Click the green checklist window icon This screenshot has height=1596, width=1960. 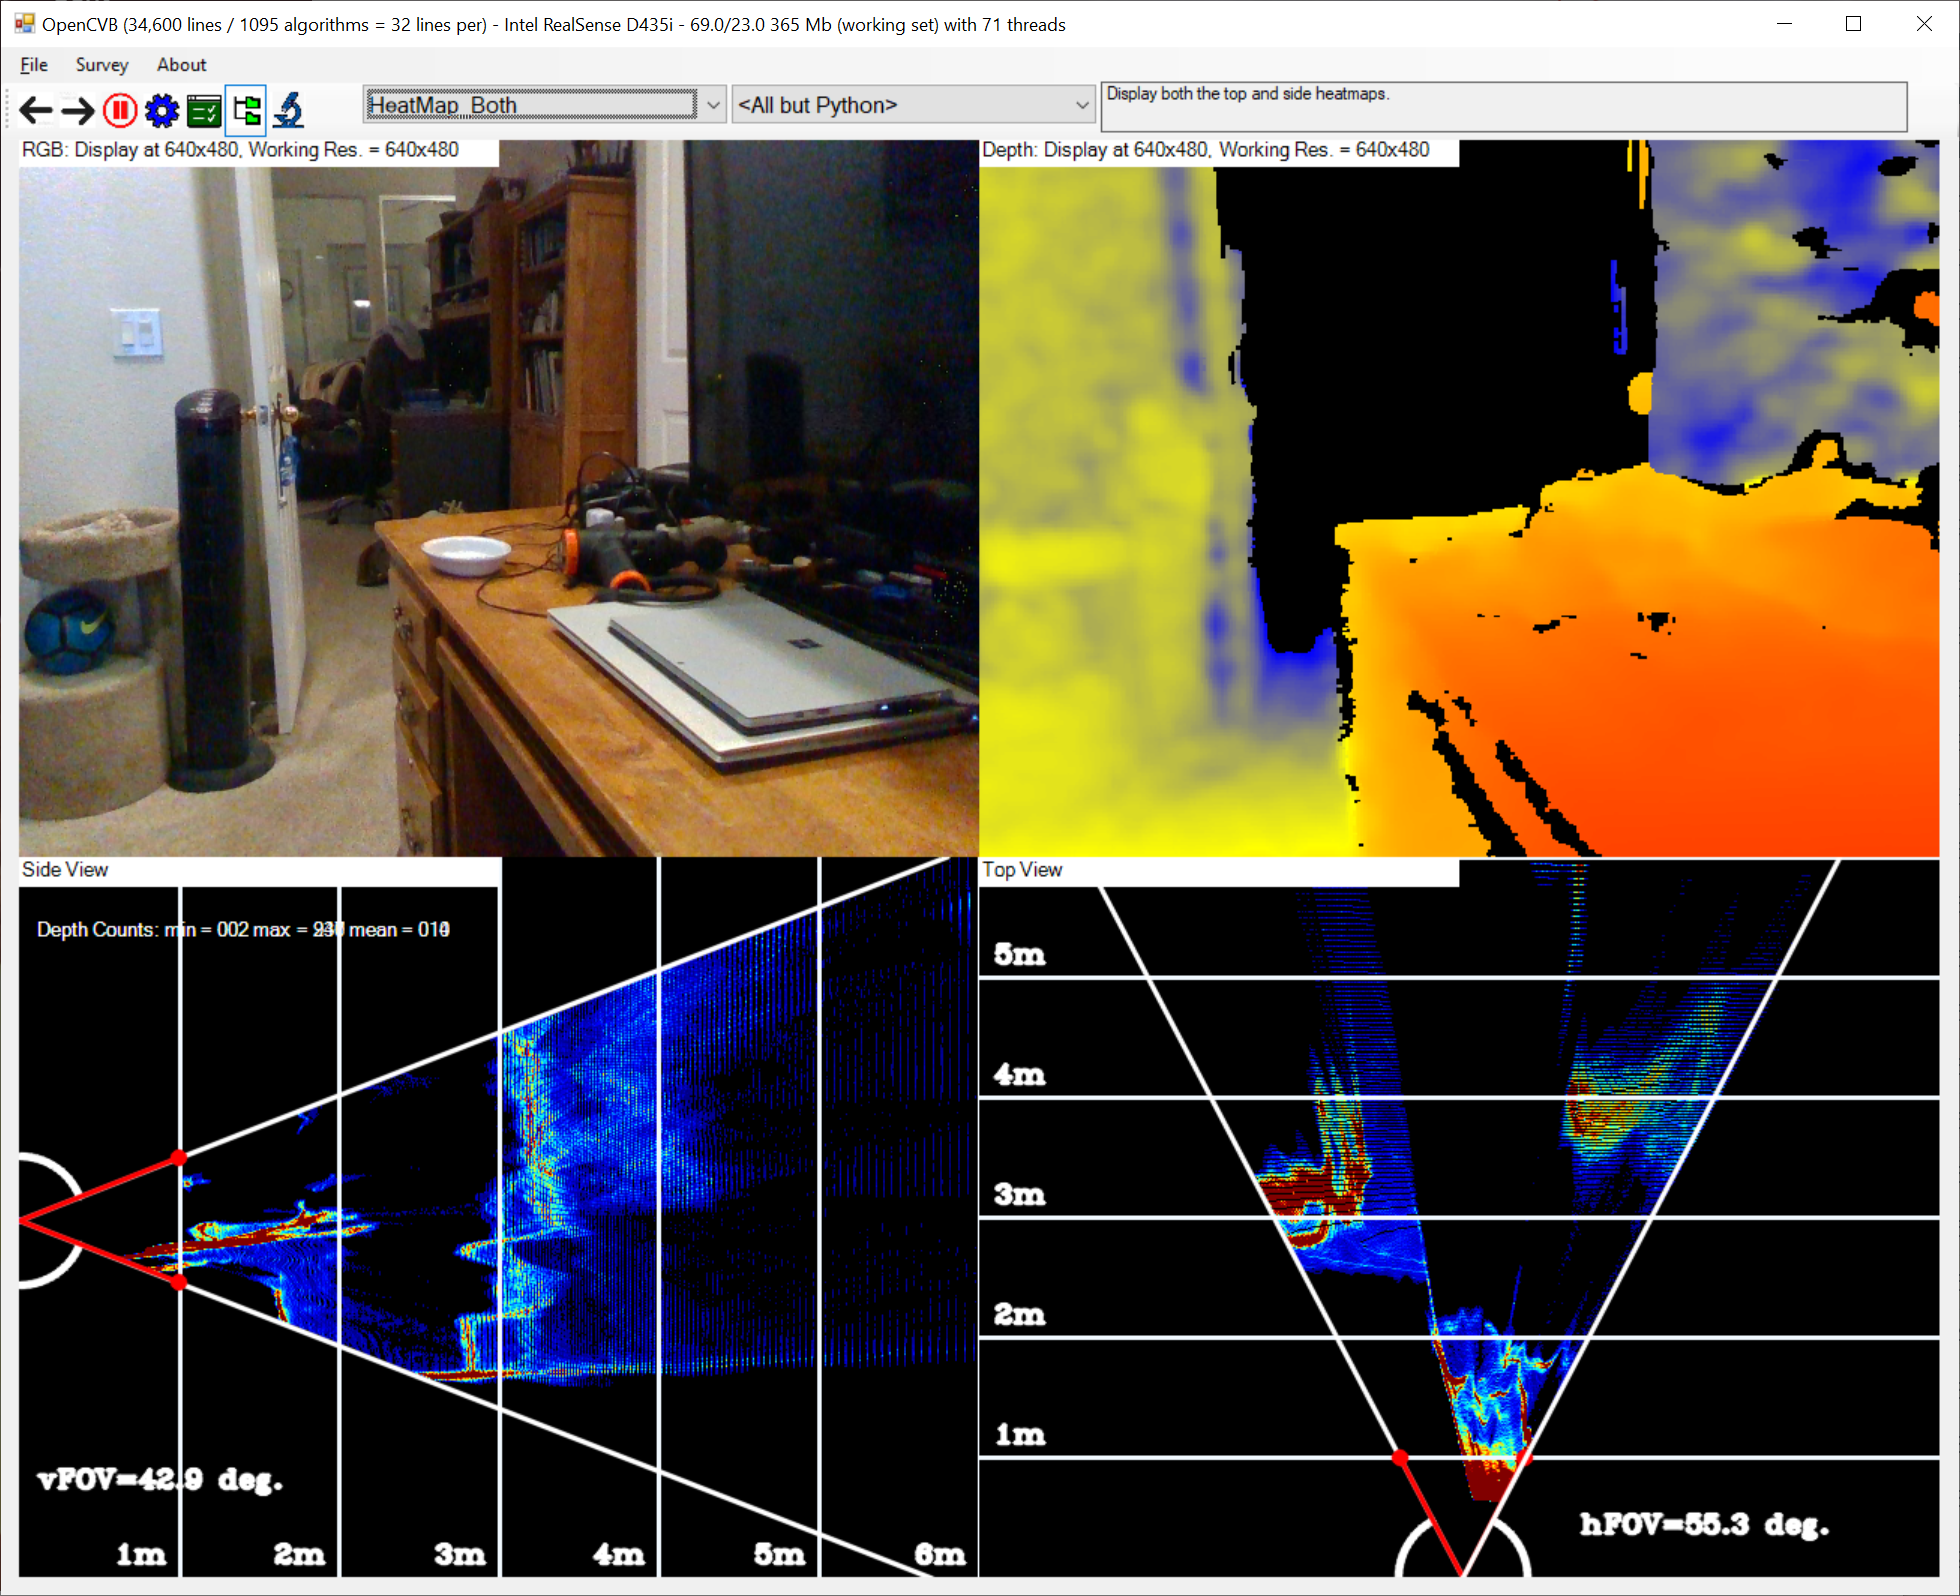click(x=204, y=109)
